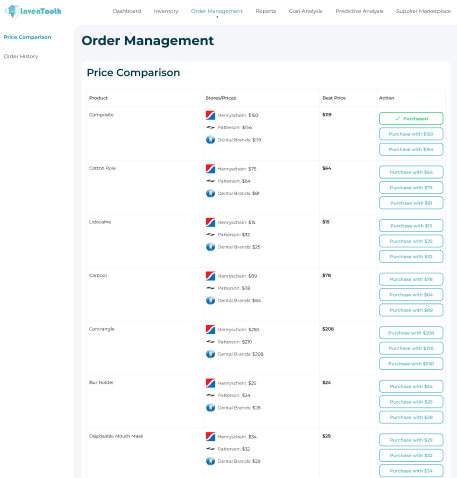
Task: Click the 'Best Price' column header
Action: 334,98
